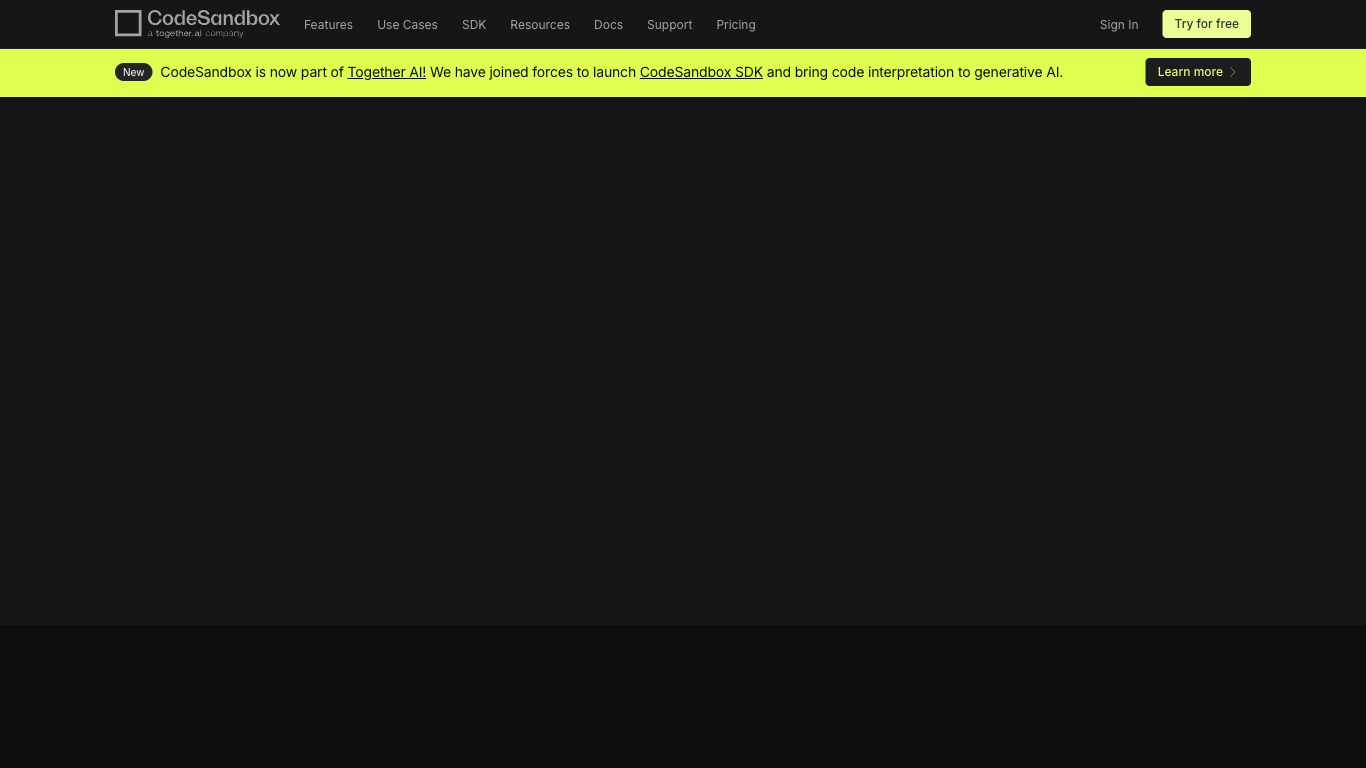View the Pricing page
Screen dimensions: 1366x768
pos(736,25)
